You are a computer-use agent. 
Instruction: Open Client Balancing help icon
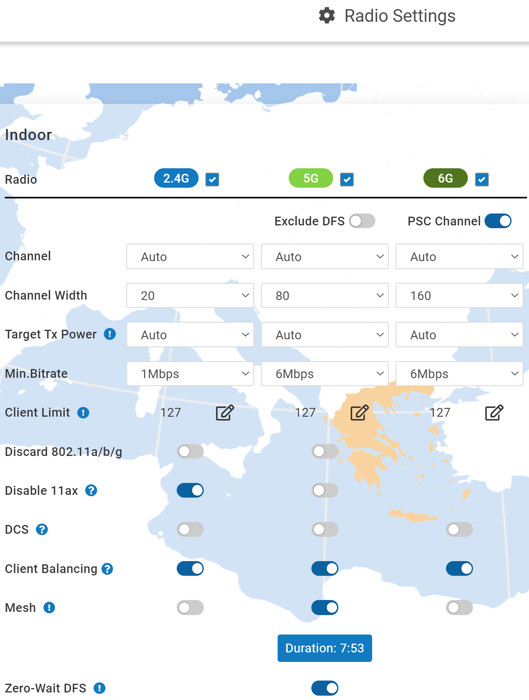point(107,569)
